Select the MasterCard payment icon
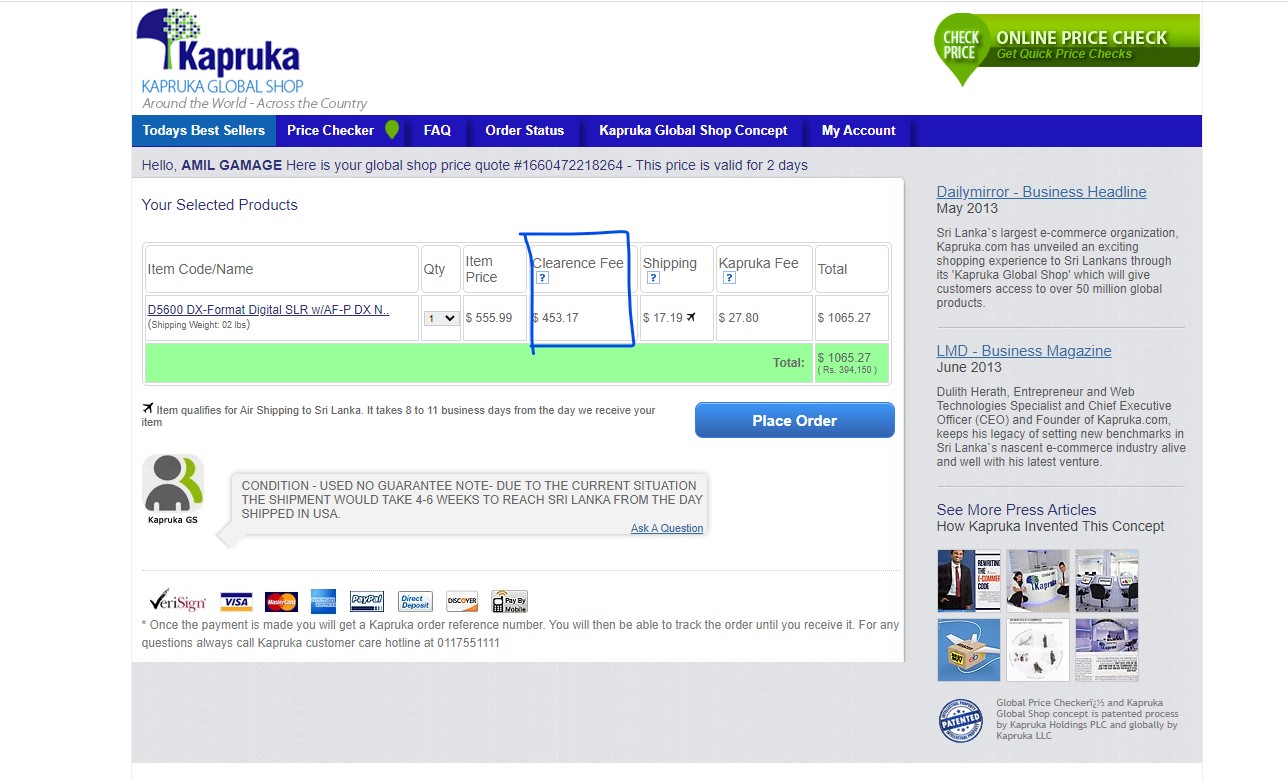Viewport: 1288px width, 781px height. [x=281, y=601]
